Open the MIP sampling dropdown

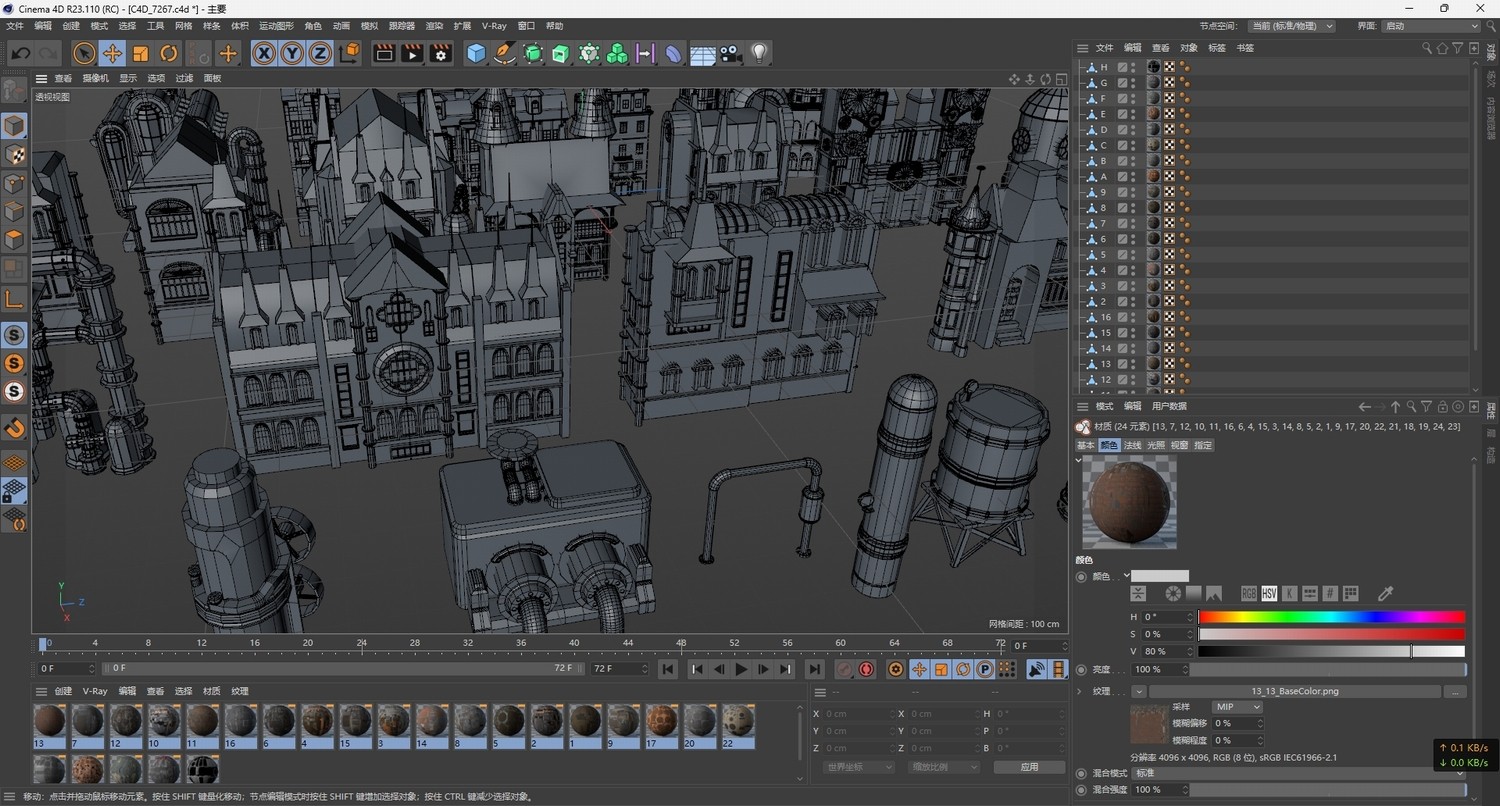(1237, 707)
